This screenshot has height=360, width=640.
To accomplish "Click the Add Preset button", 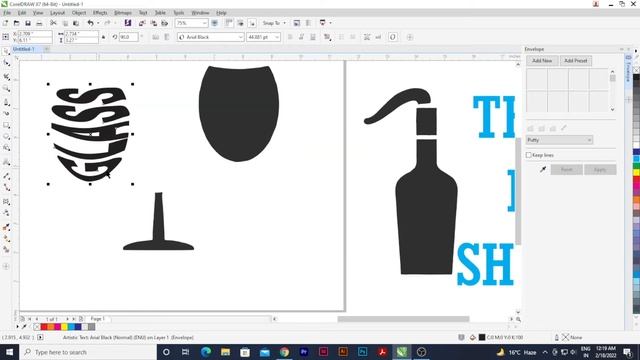I will [x=576, y=61].
